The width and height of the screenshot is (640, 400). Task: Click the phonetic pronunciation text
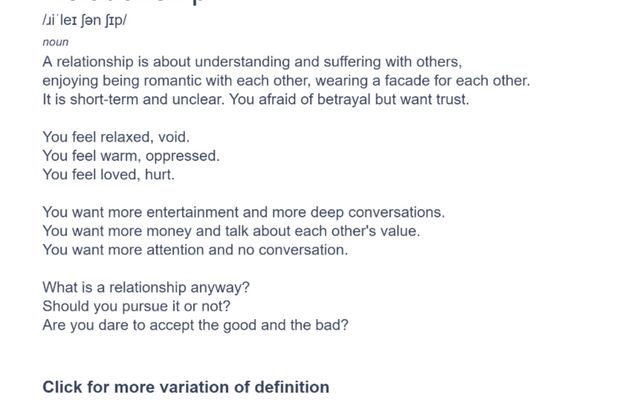pyautogui.click(x=84, y=20)
